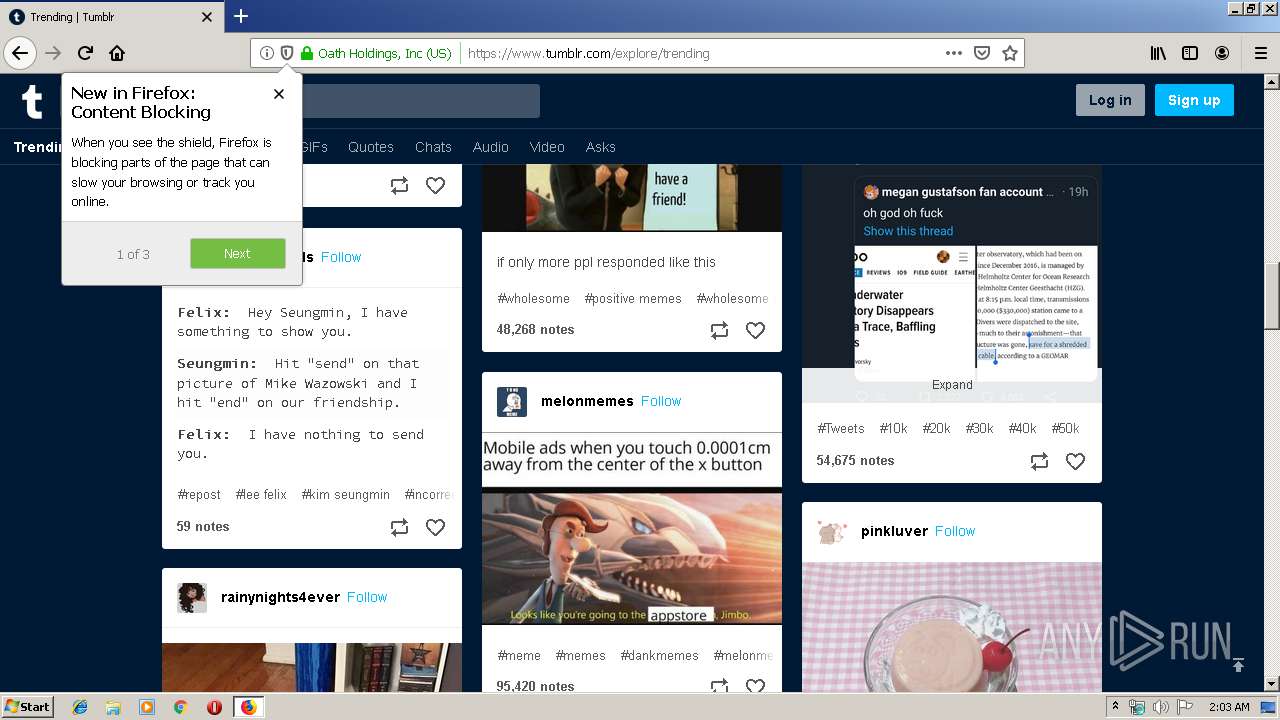Click the 59 notes count
This screenshot has height=720, width=1280.
tap(203, 527)
